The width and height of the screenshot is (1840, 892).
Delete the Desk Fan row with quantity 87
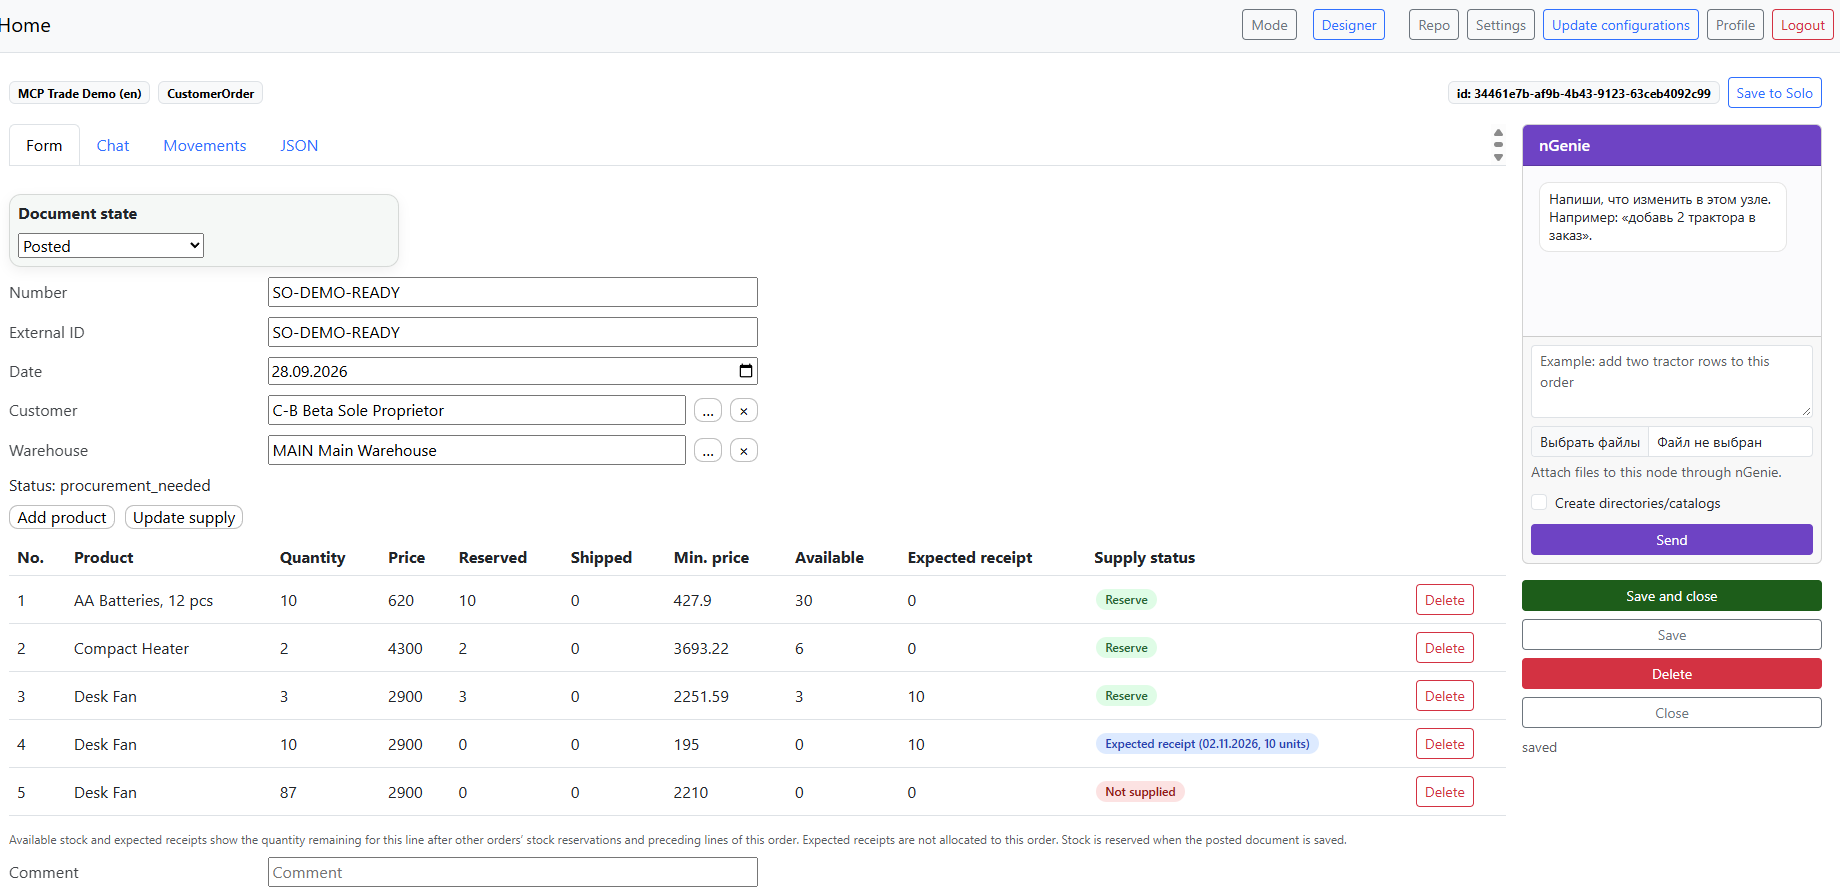(1445, 792)
